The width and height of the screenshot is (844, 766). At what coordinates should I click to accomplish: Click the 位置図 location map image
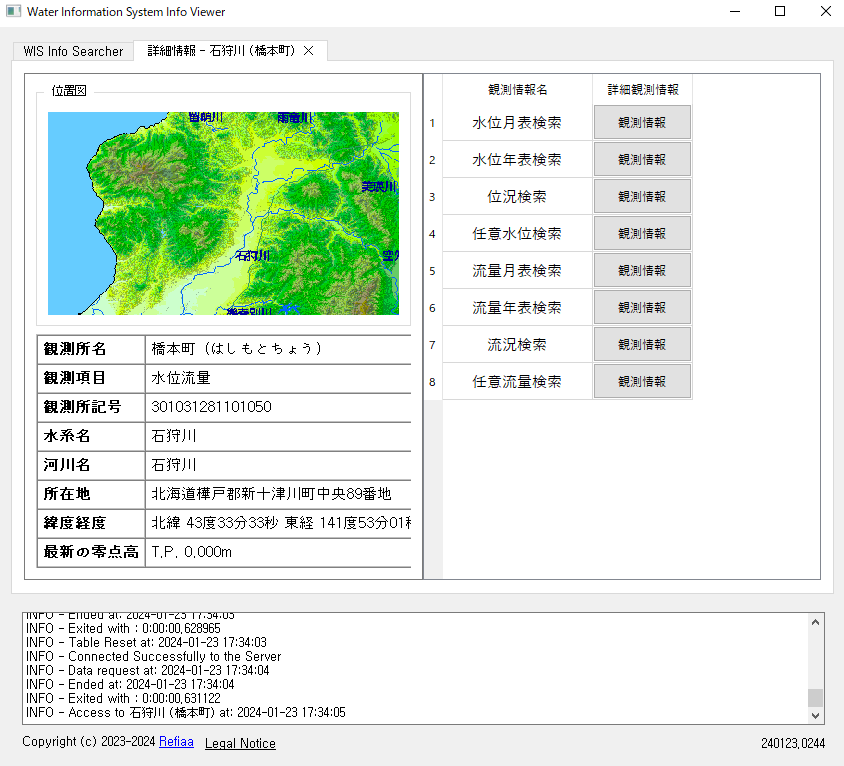pos(223,213)
